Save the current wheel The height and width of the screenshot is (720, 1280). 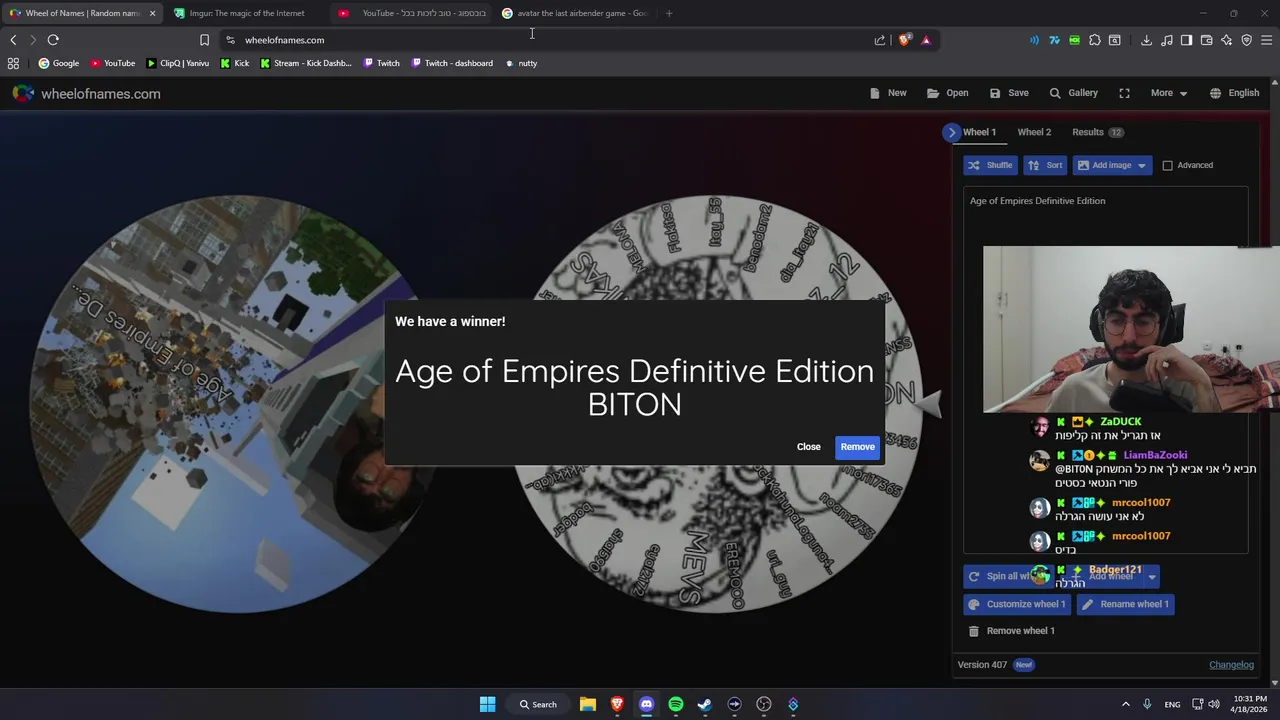click(1009, 93)
